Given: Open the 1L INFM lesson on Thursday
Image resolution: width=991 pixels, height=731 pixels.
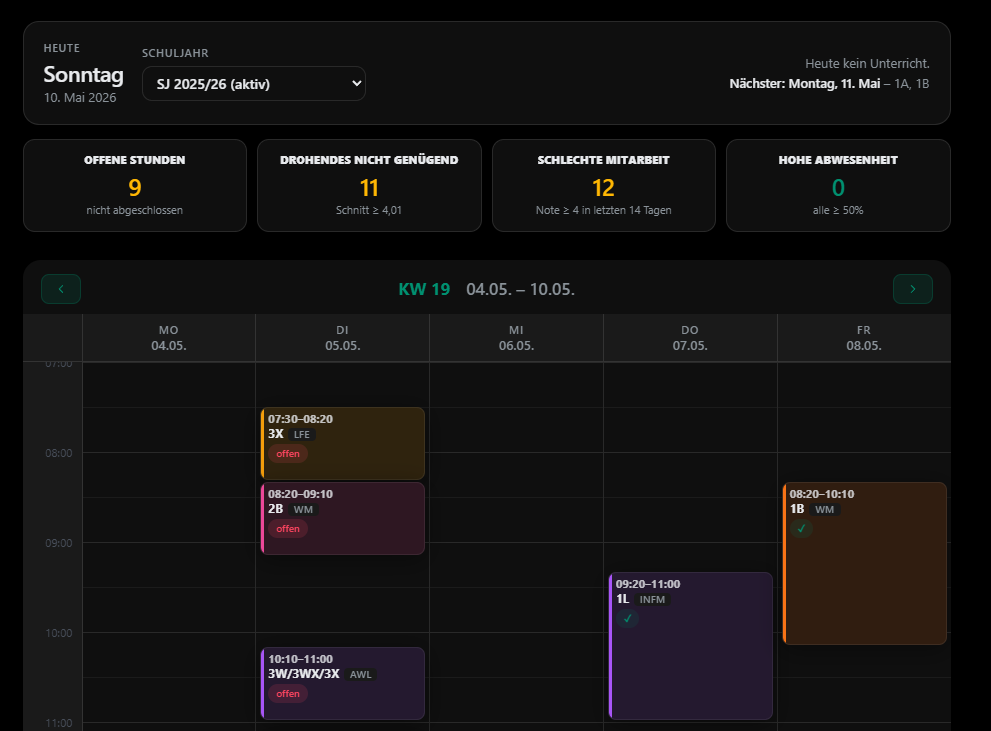Looking at the screenshot, I should coord(690,646).
